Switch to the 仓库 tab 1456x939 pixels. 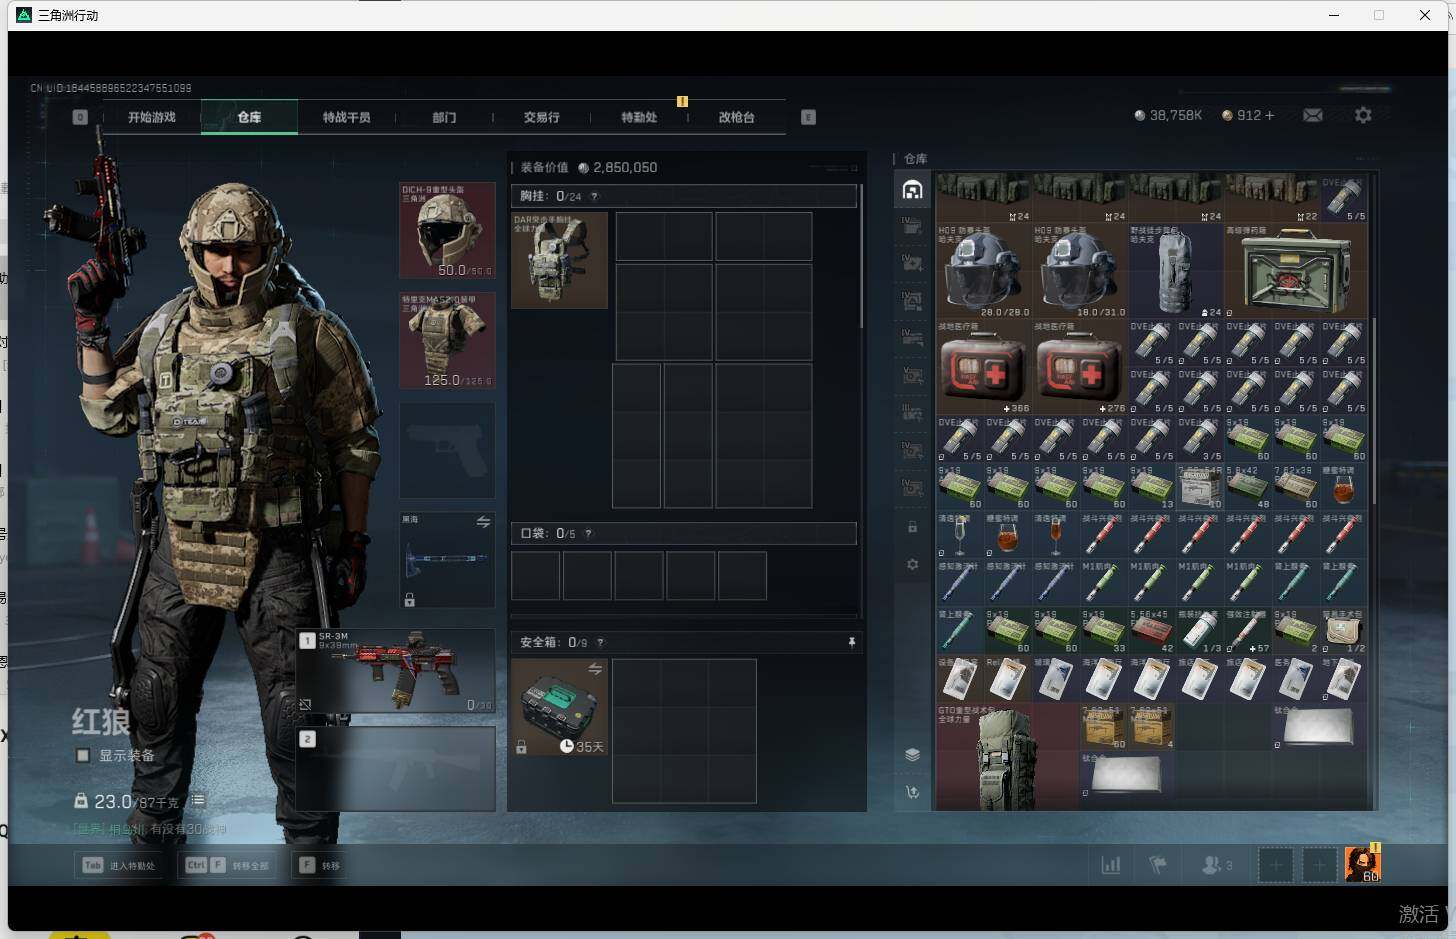click(249, 117)
